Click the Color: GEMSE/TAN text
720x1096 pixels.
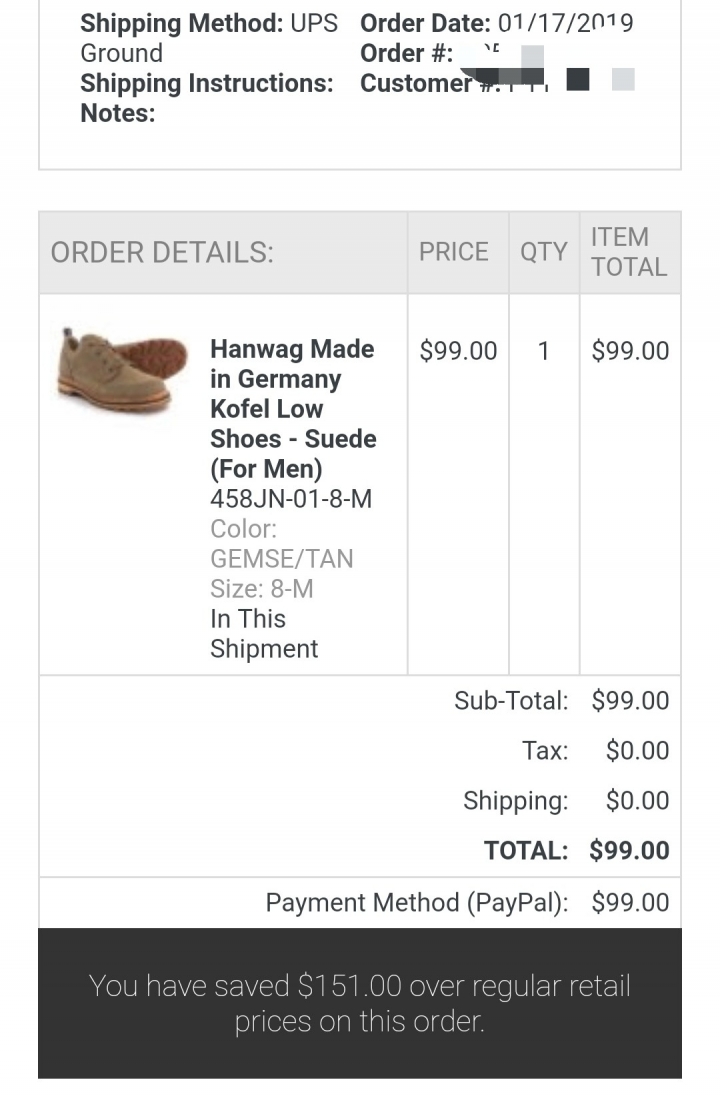pyautogui.click(x=282, y=543)
